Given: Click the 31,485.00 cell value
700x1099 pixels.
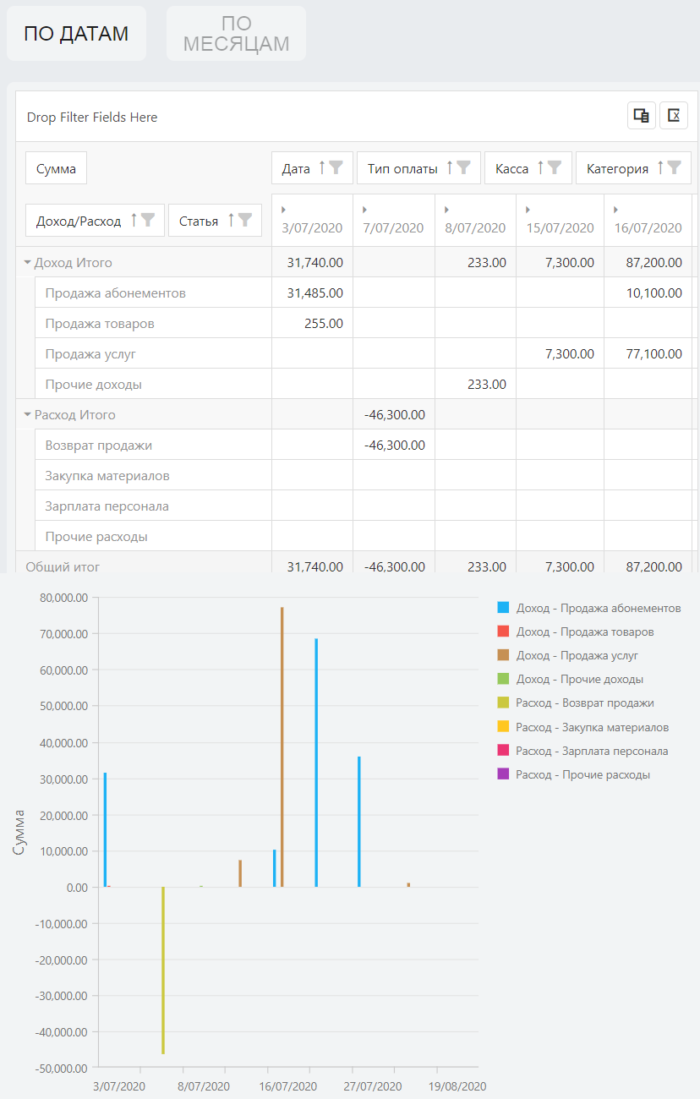Looking at the screenshot, I should pos(315,293).
